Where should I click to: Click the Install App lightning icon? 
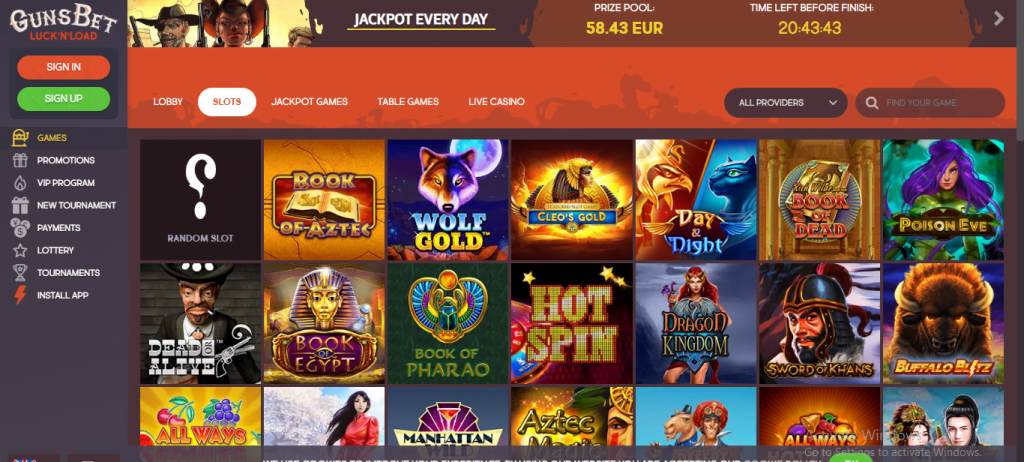[x=21, y=295]
